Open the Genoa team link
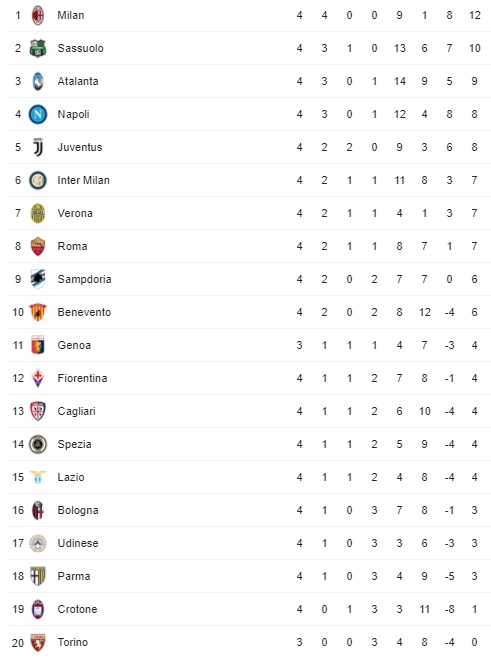Viewport: 491px width, 665px height. pyautogui.click(x=74, y=345)
